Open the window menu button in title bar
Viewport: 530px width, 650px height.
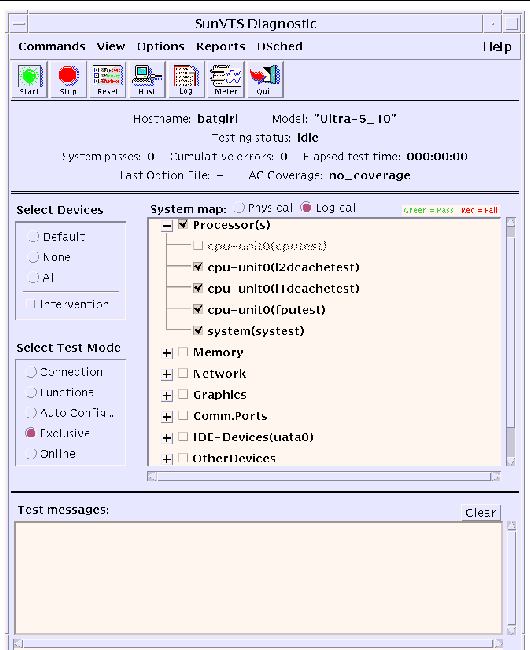[x=18, y=24]
